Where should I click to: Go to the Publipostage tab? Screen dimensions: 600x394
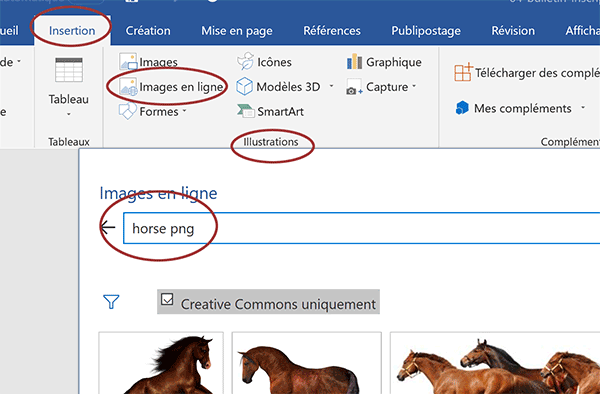426,31
